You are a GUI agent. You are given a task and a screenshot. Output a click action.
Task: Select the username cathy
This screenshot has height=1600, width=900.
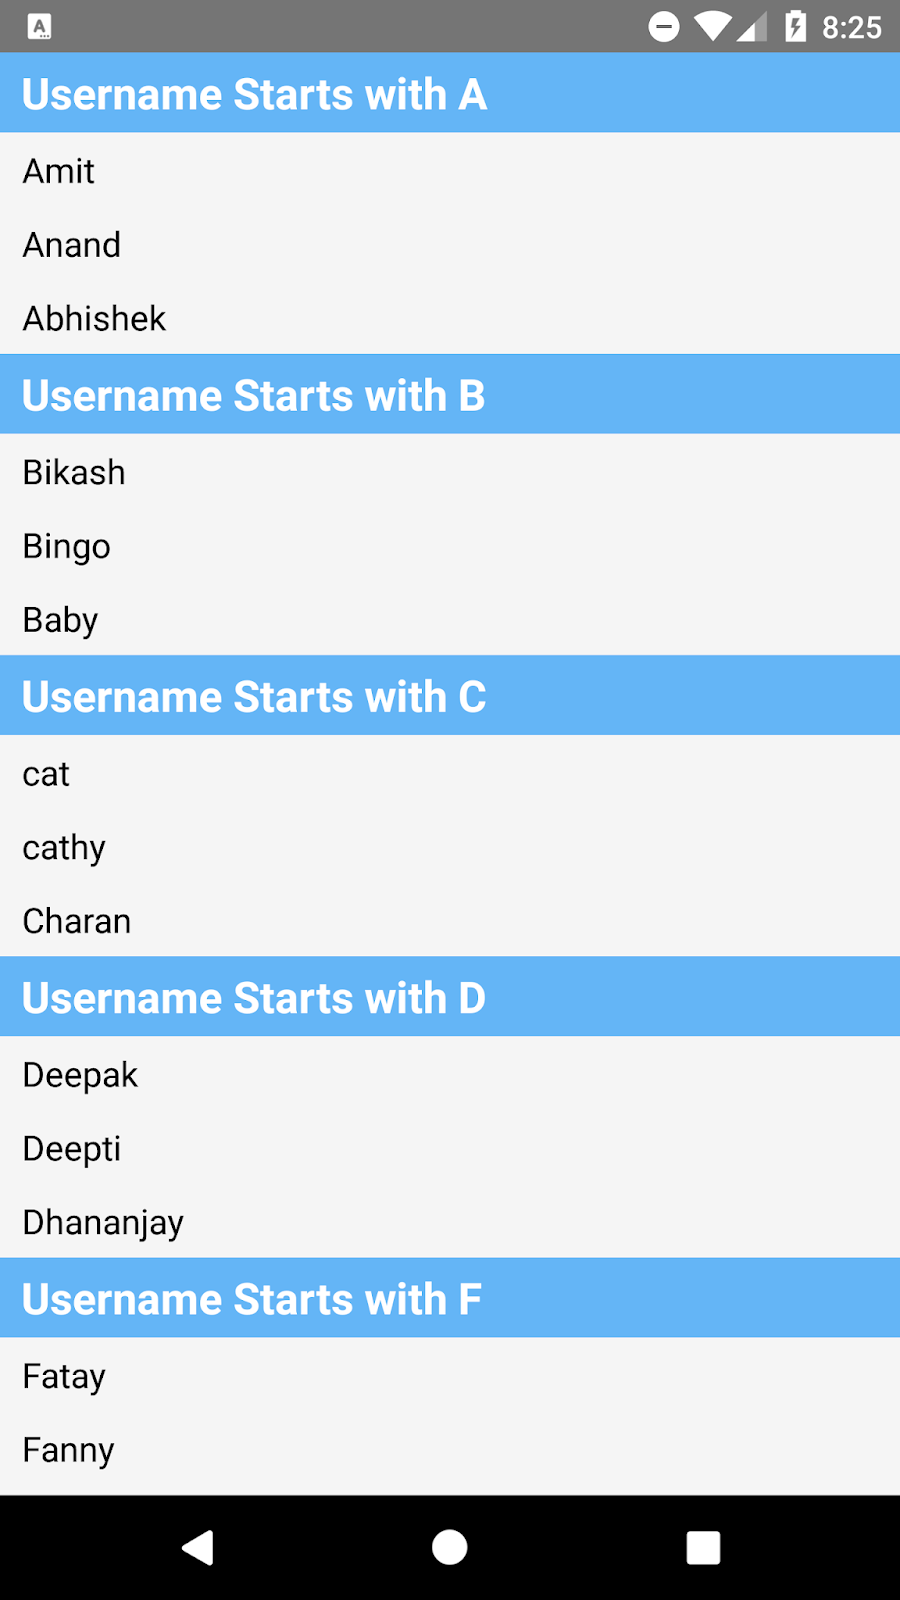(x=63, y=847)
